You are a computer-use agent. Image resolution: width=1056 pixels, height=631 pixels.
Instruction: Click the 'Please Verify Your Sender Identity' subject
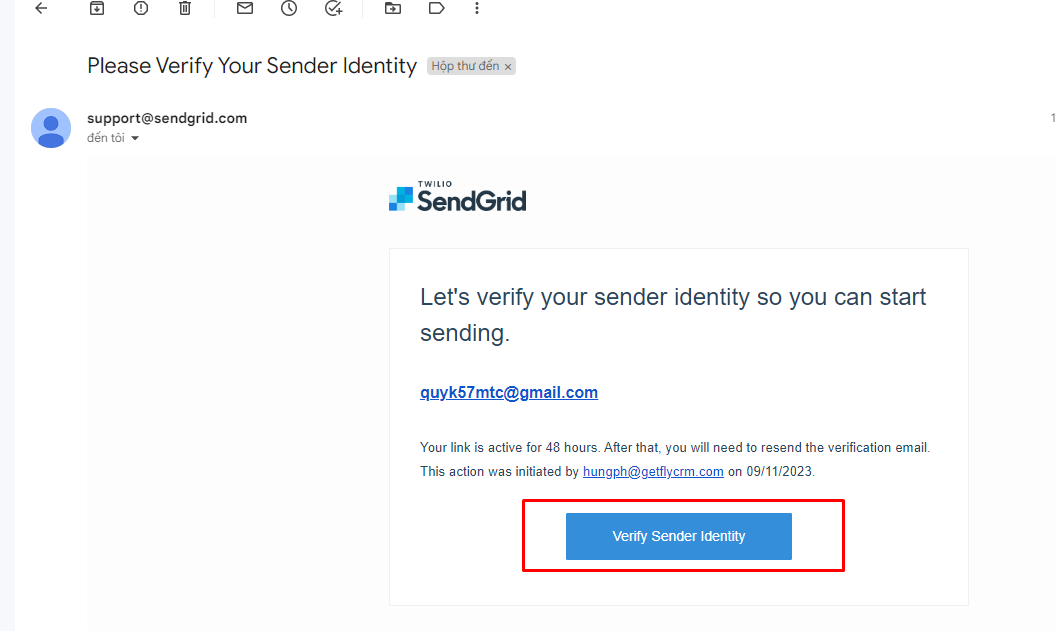[x=252, y=66]
